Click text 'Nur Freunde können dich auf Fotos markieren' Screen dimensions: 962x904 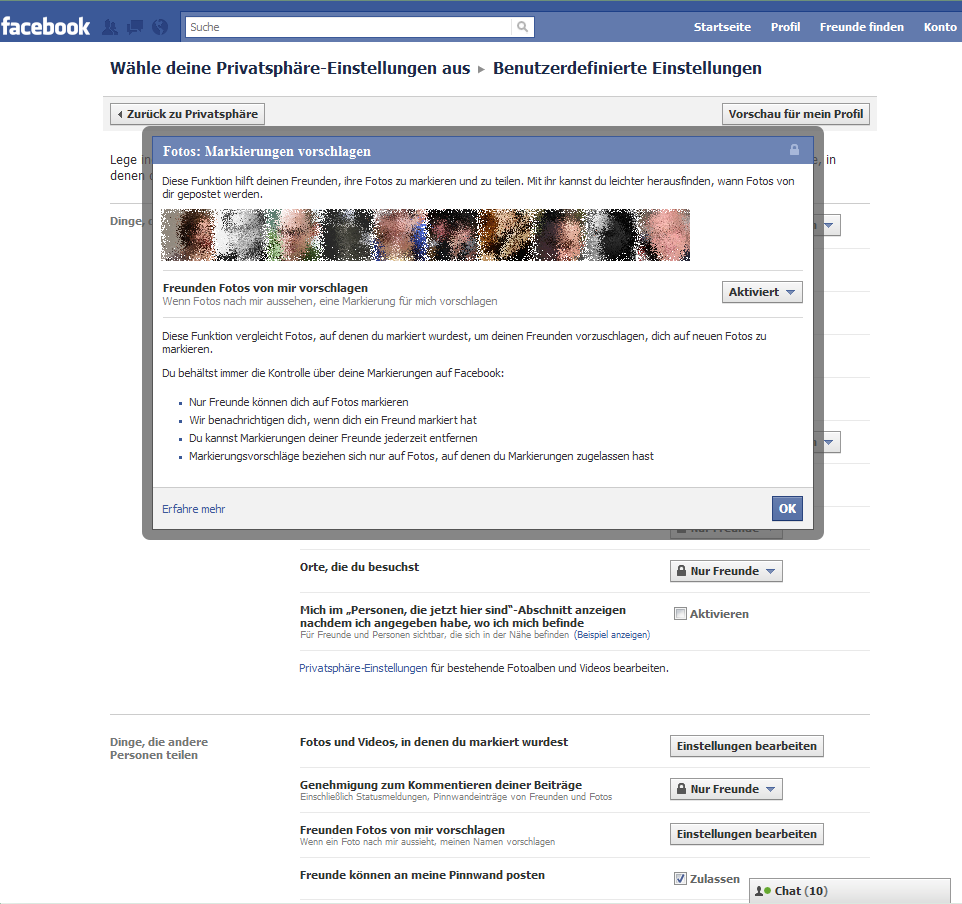coord(299,402)
